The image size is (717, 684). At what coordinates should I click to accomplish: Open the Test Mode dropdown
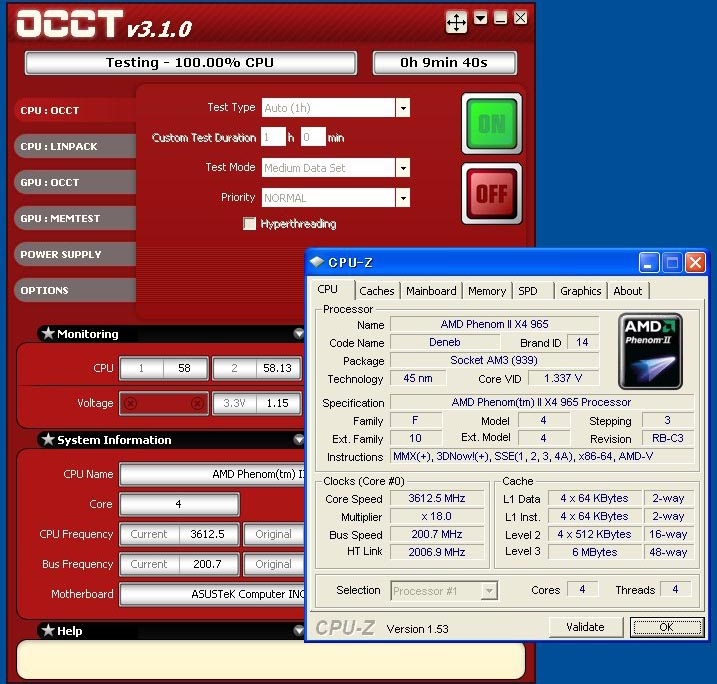click(x=403, y=168)
